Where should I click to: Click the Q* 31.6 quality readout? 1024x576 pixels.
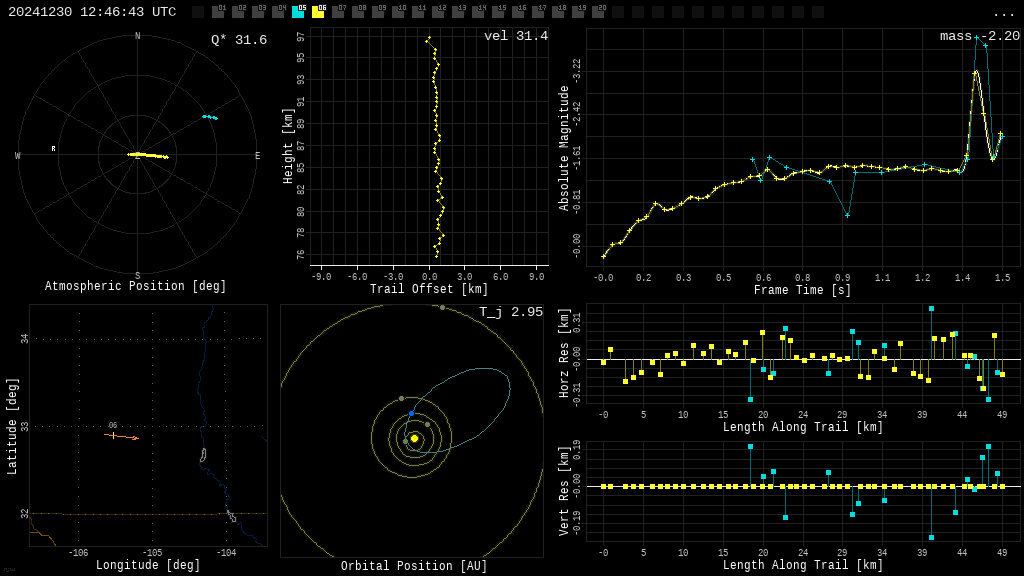pyautogui.click(x=238, y=40)
